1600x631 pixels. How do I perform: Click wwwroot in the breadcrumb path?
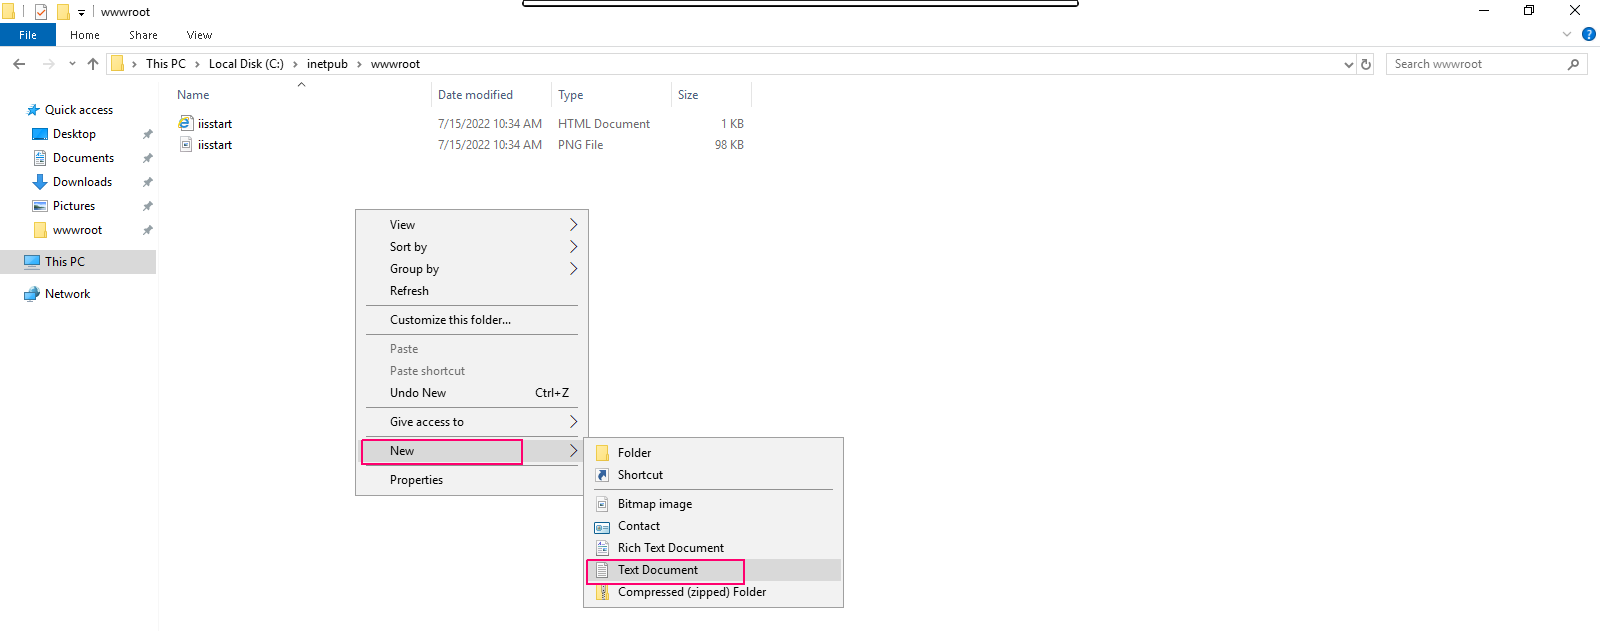pos(395,64)
